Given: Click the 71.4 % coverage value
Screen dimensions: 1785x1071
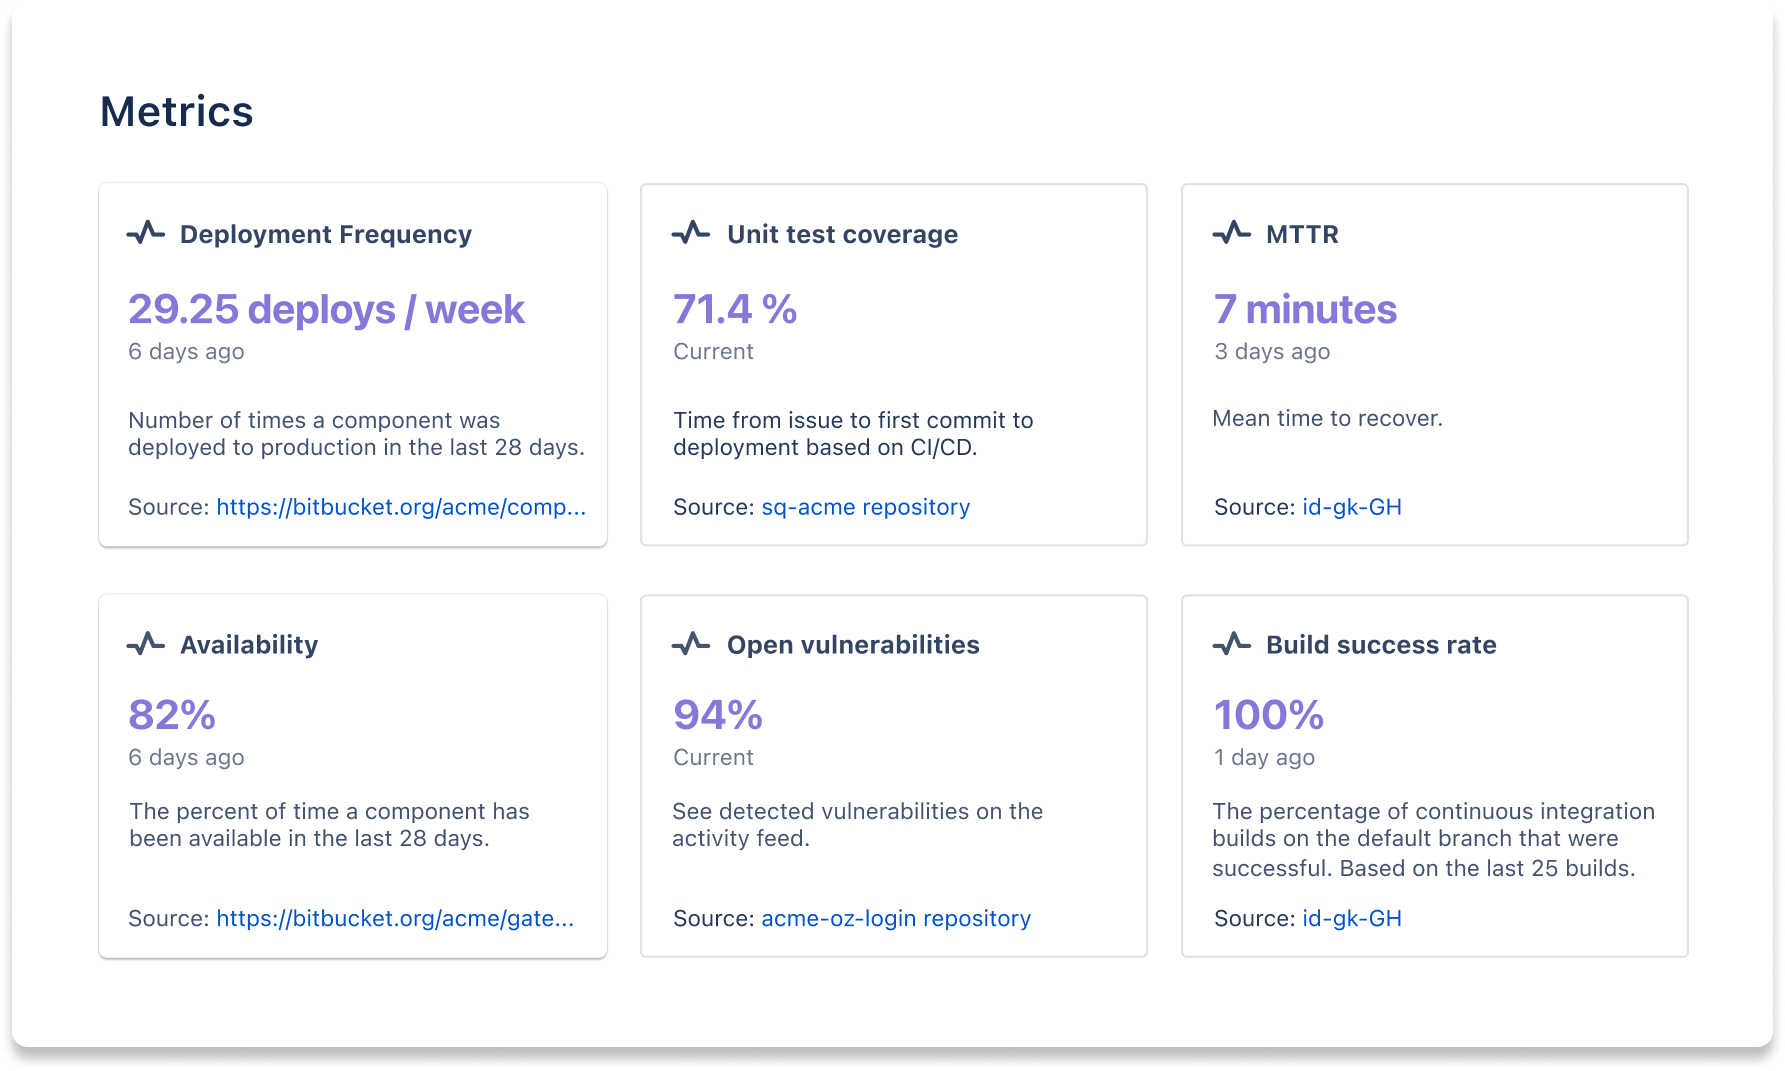Looking at the screenshot, I should pyautogui.click(x=734, y=309).
